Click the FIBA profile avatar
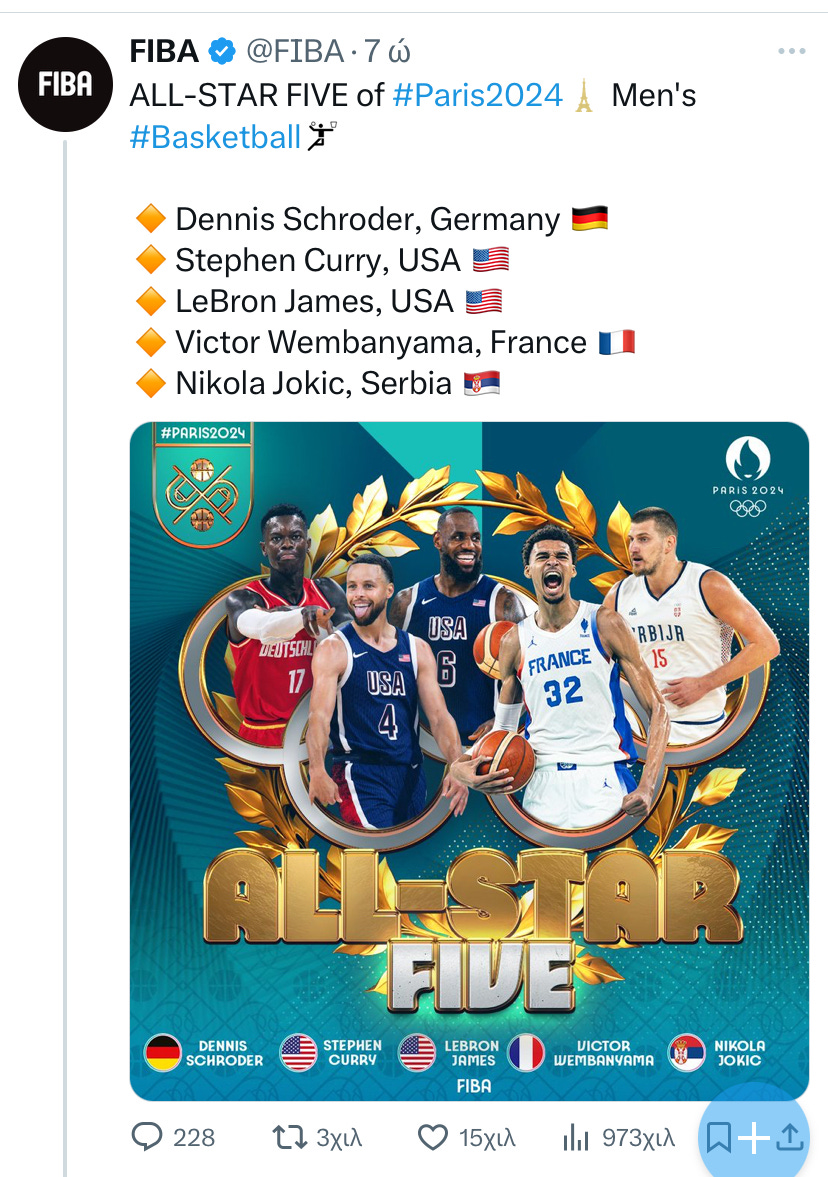Image resolution: width=828 pixels, height=1177 pixels. coord(65,84)
